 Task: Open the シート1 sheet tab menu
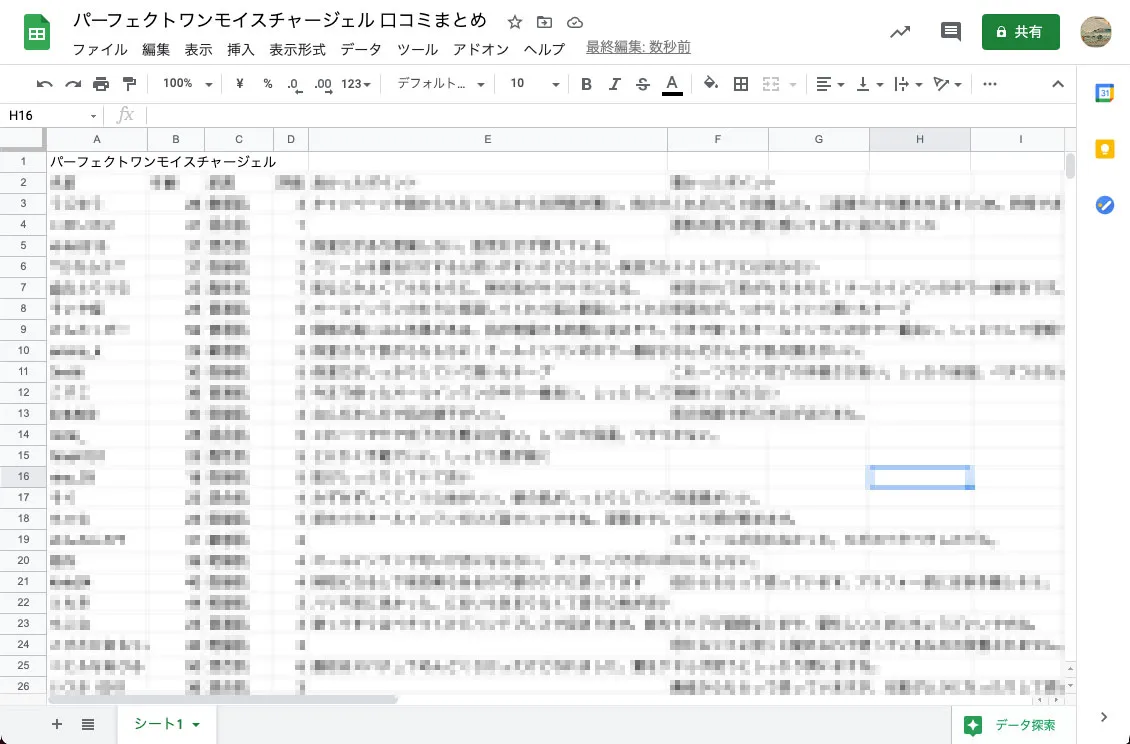tap(196, 723)
